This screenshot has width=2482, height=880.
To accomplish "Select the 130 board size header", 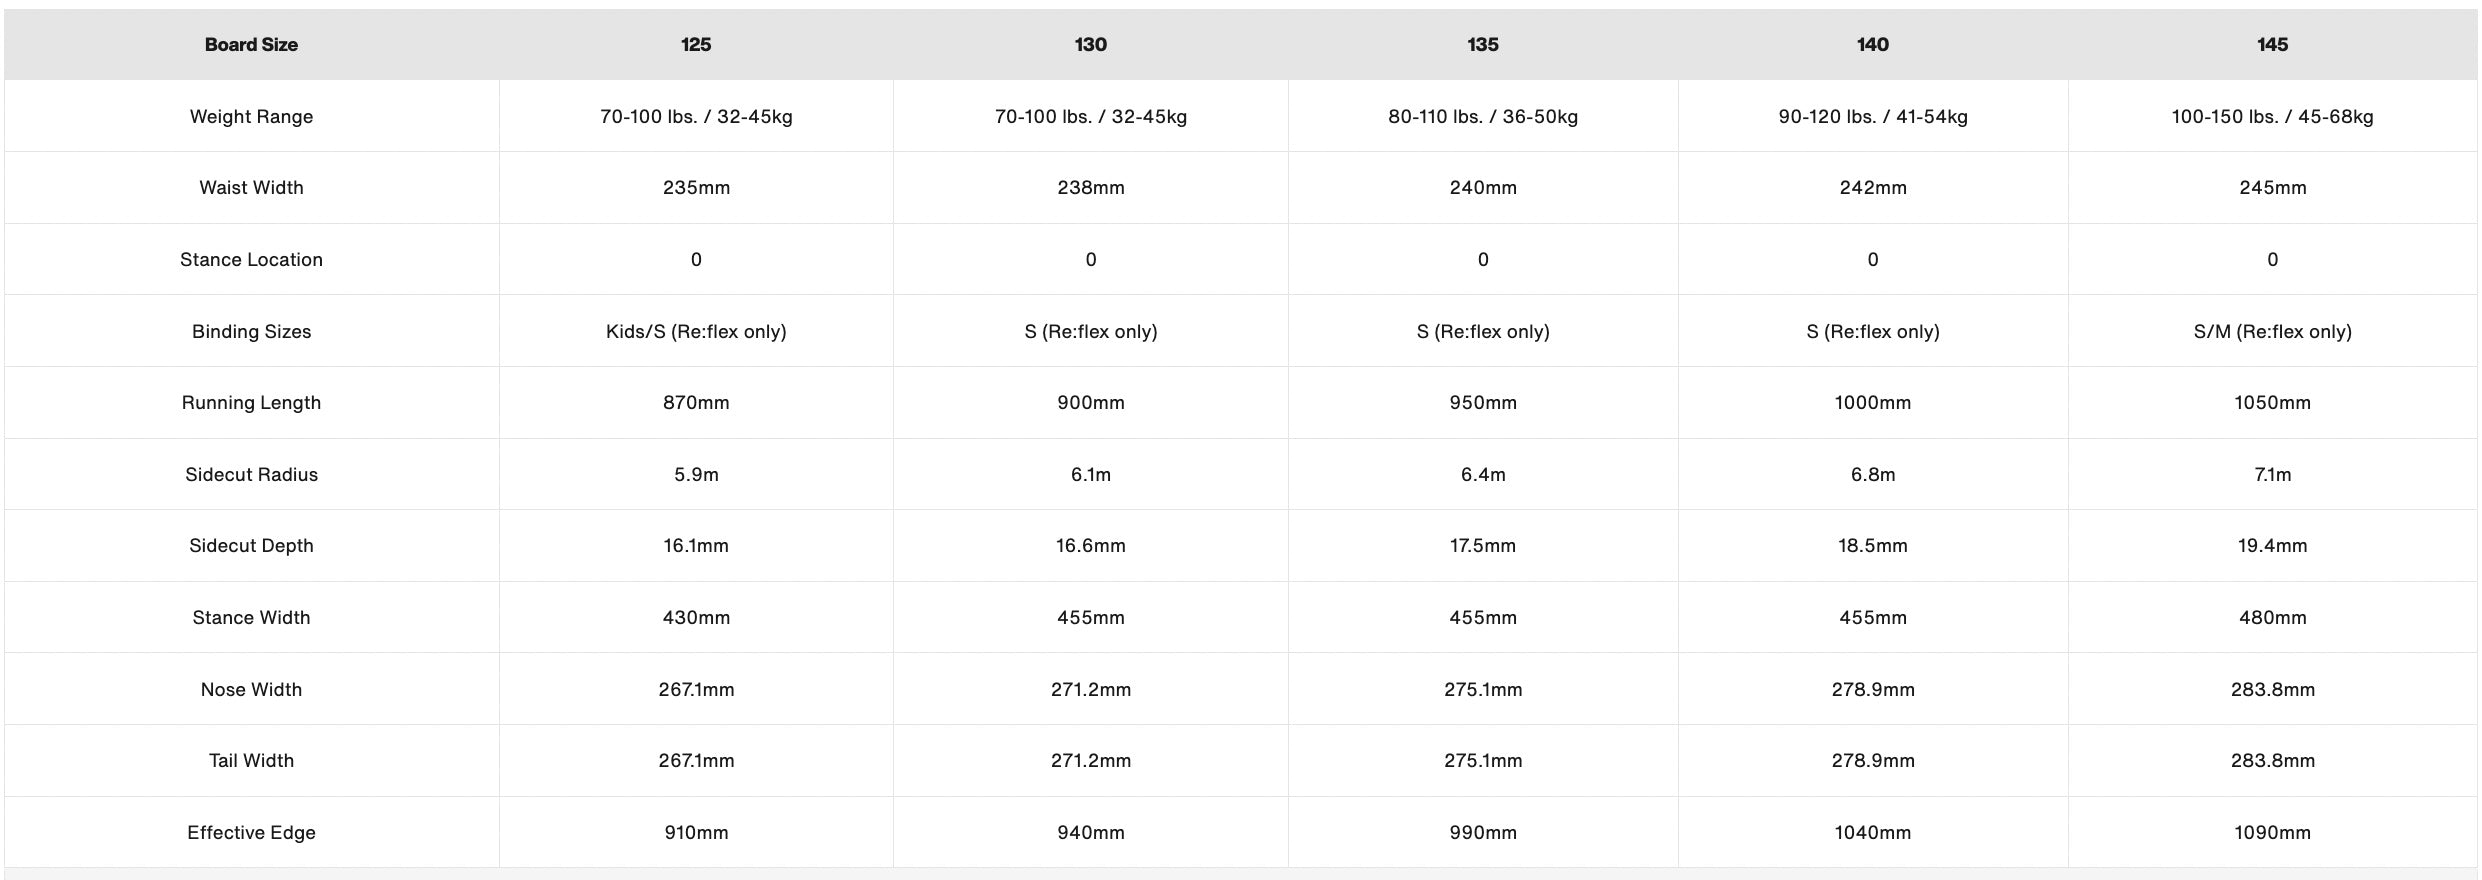I will pyautogui.click(x=1090, y=44).
